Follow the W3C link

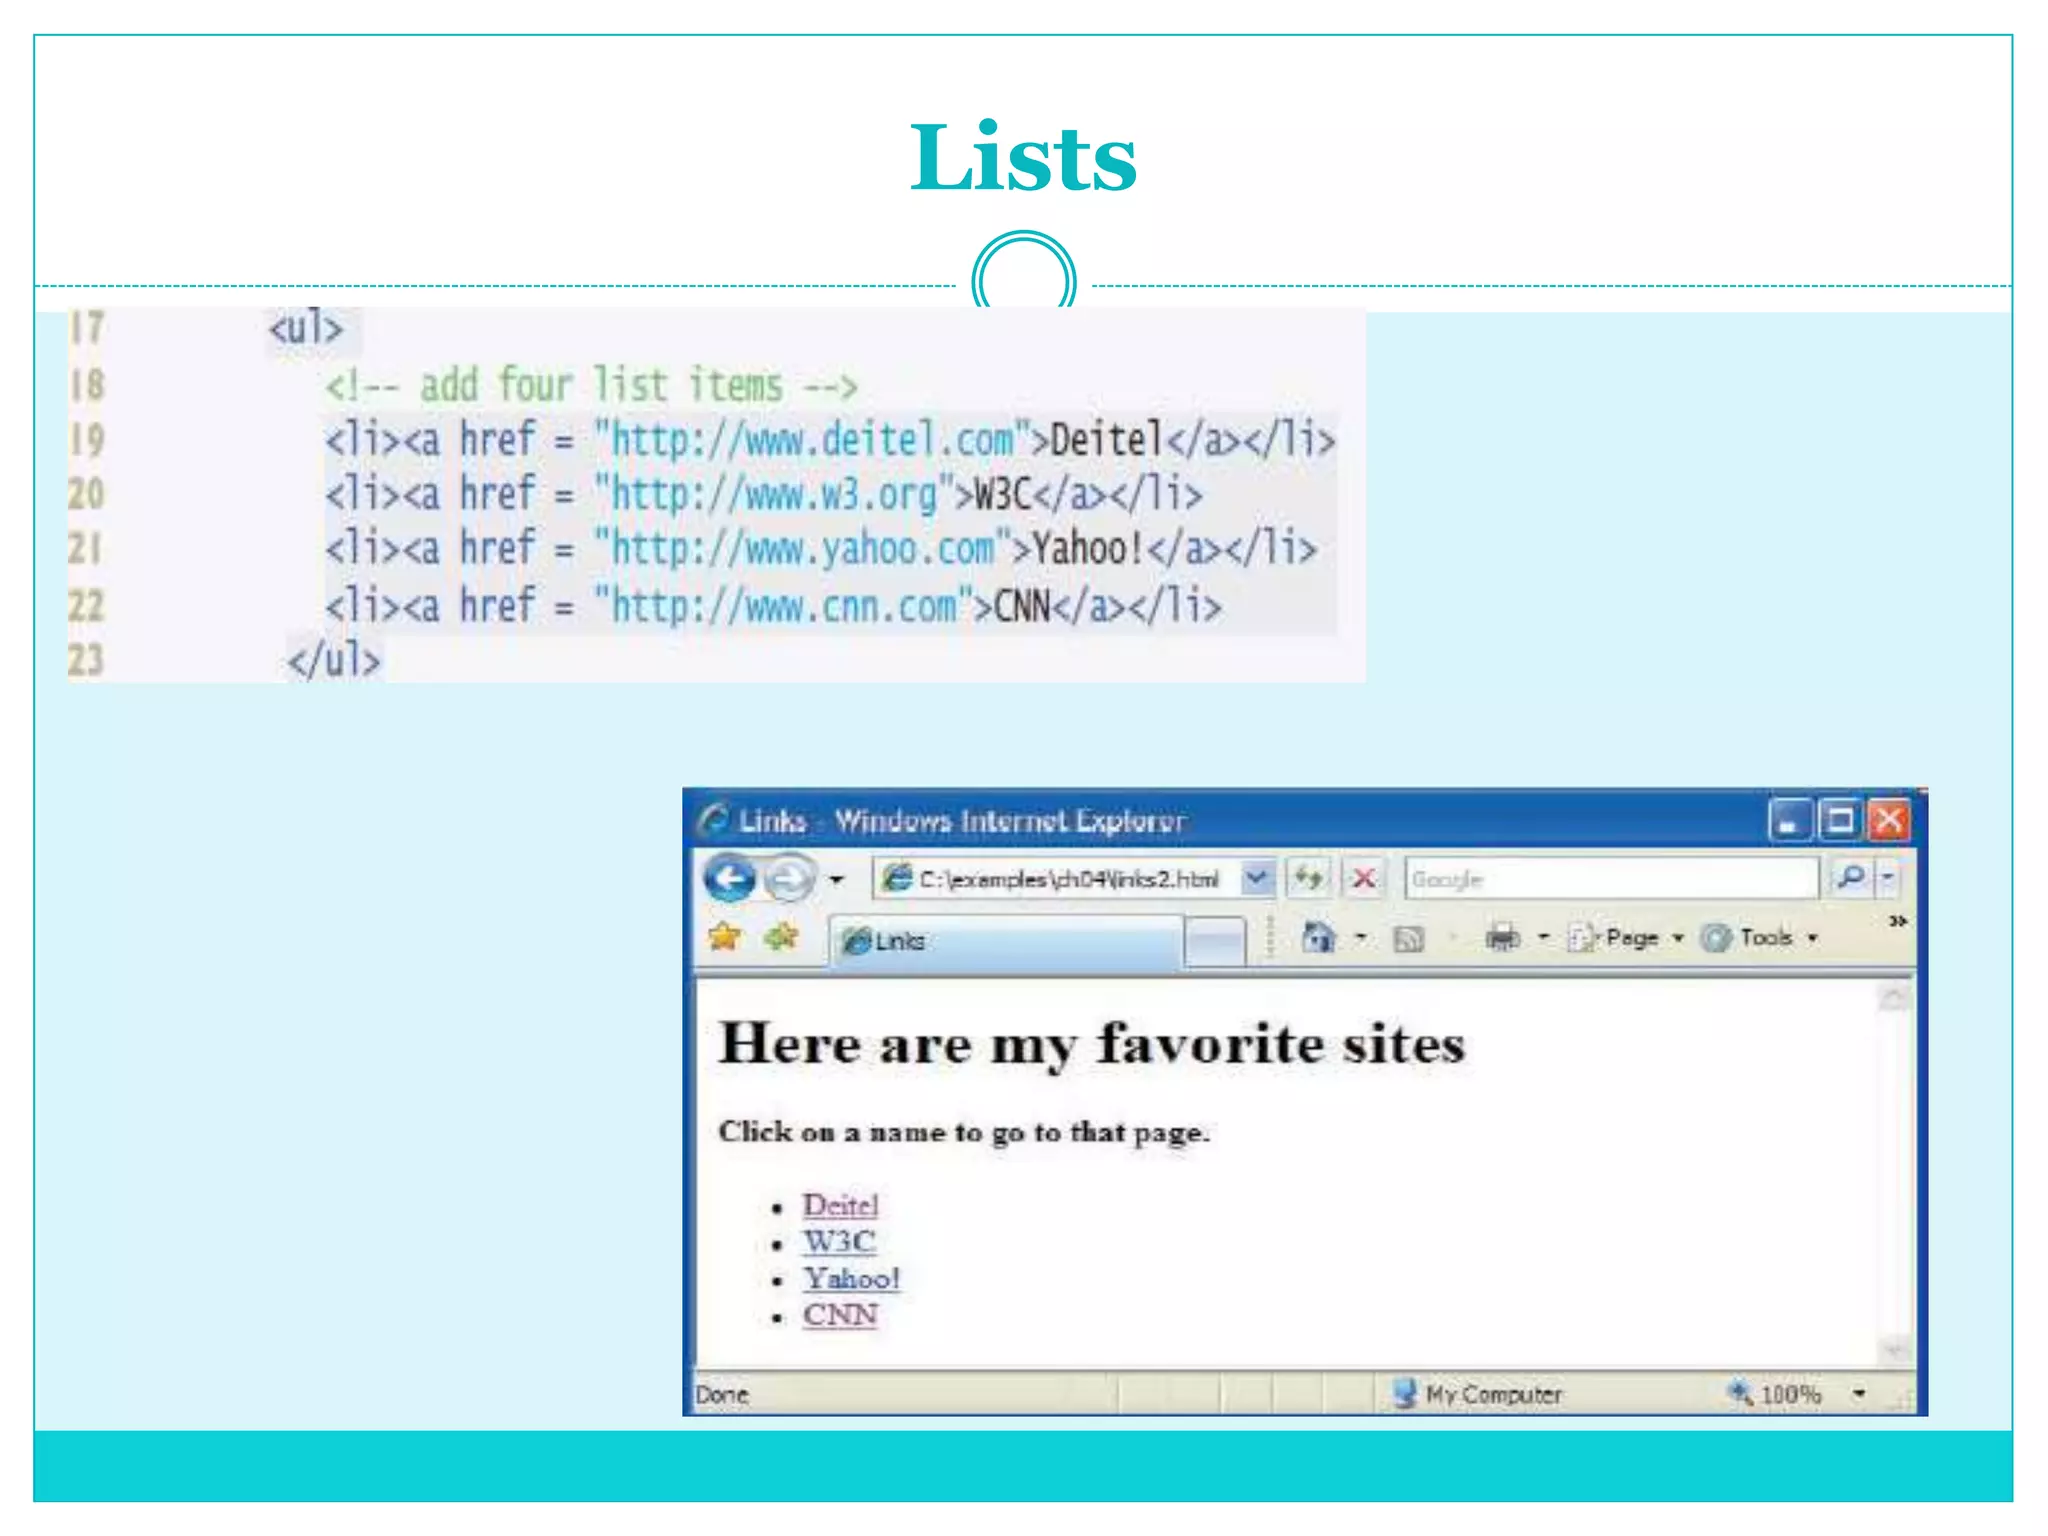point(839,1241)
